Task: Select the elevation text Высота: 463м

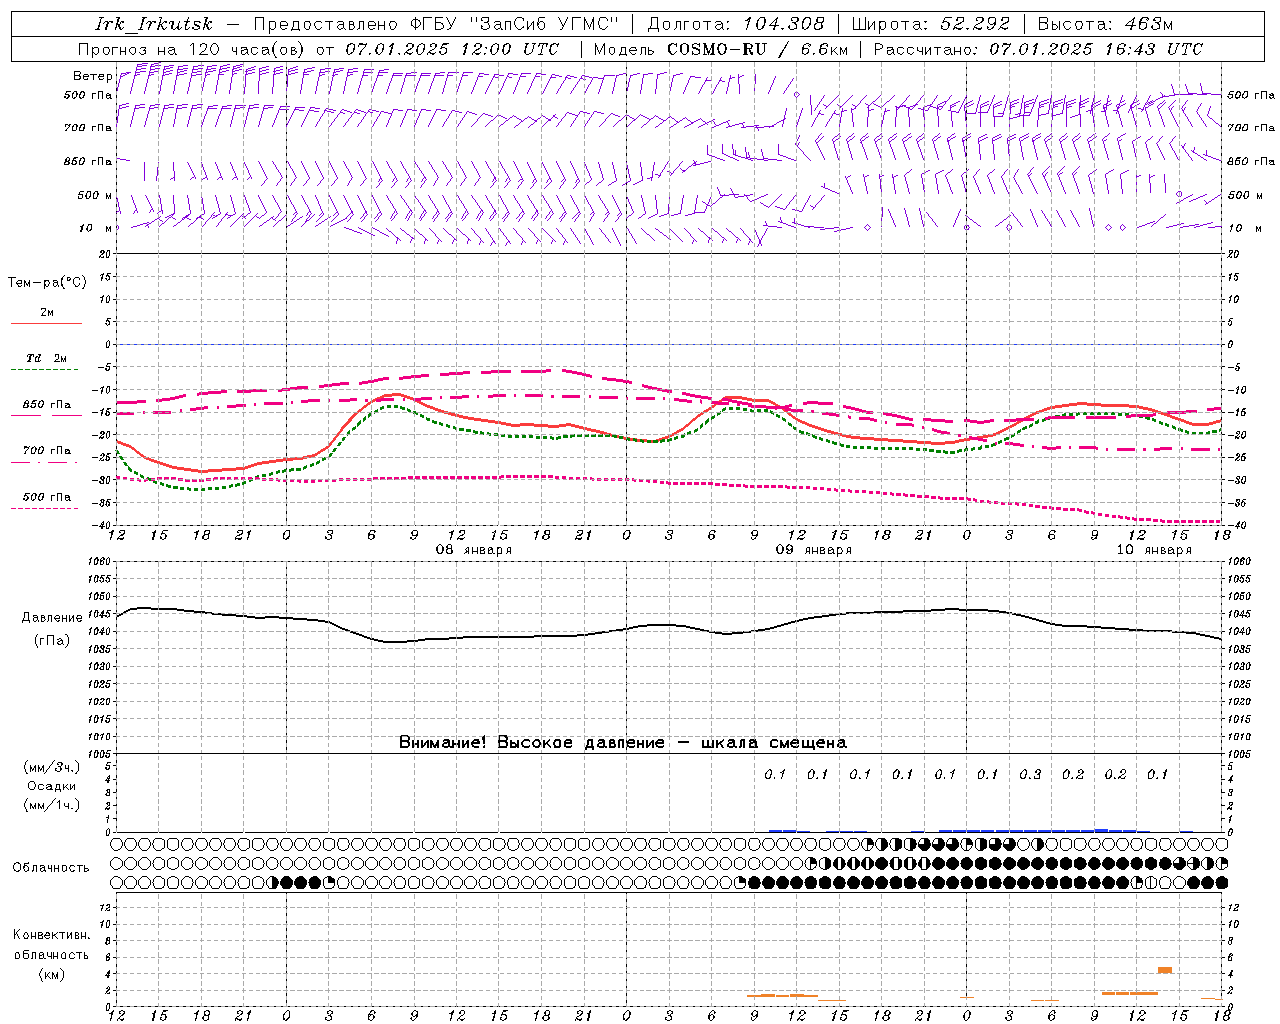Action: (x=1105, y=24)
